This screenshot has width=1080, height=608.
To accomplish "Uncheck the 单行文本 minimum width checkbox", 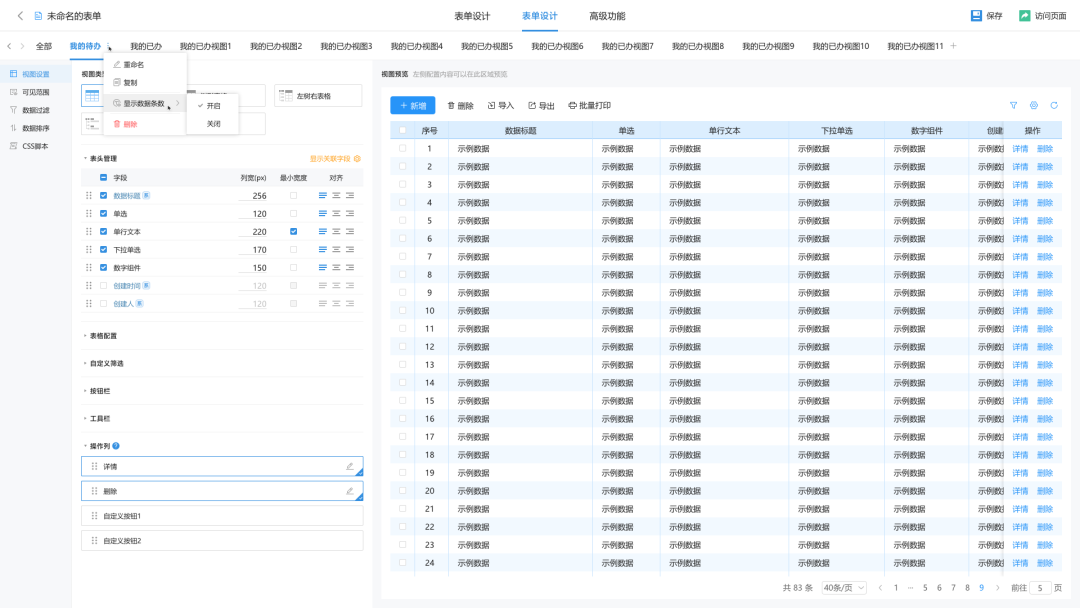I will point(291,231).
